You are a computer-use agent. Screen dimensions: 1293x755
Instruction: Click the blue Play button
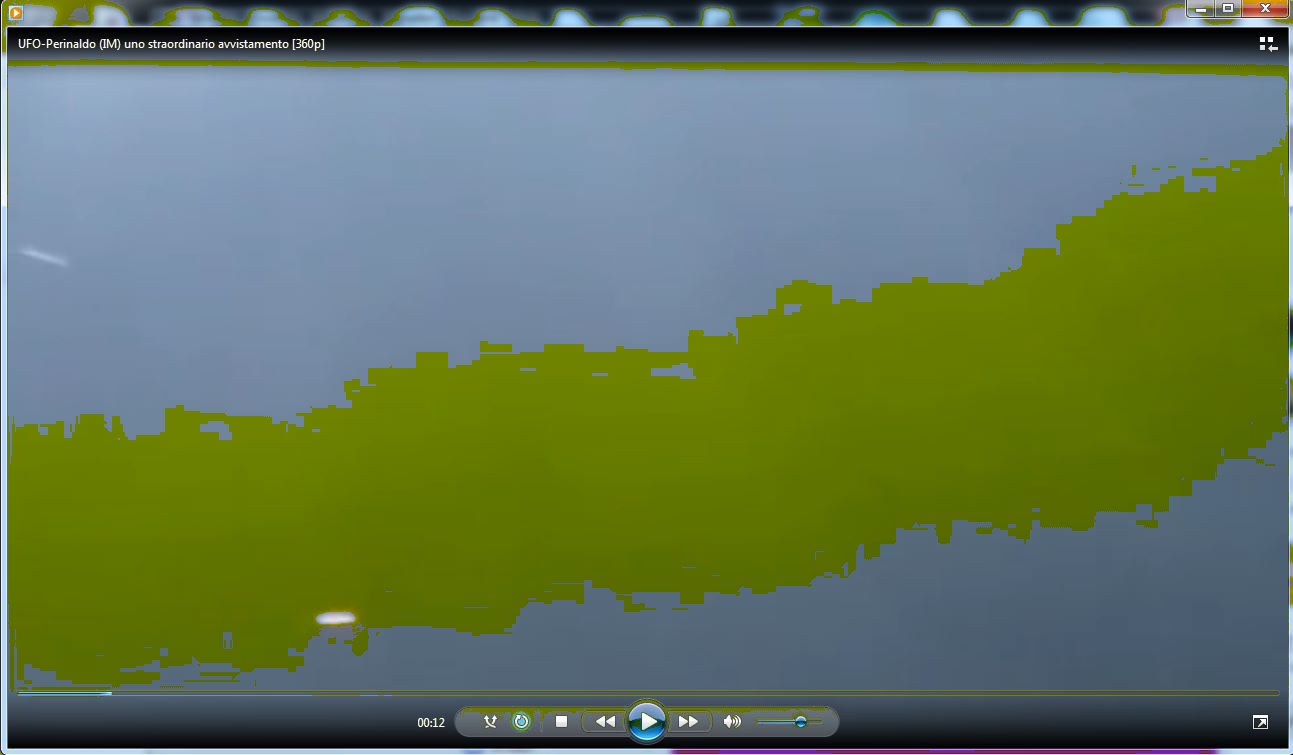click(x=647, y=721)
